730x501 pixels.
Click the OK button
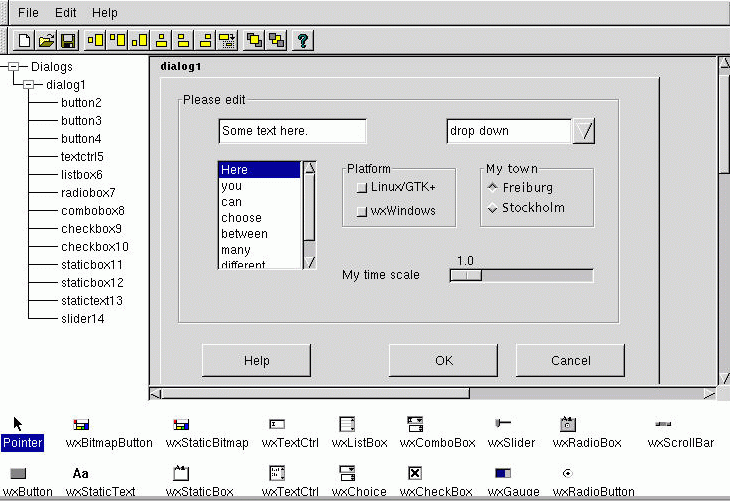click(443, 360)
